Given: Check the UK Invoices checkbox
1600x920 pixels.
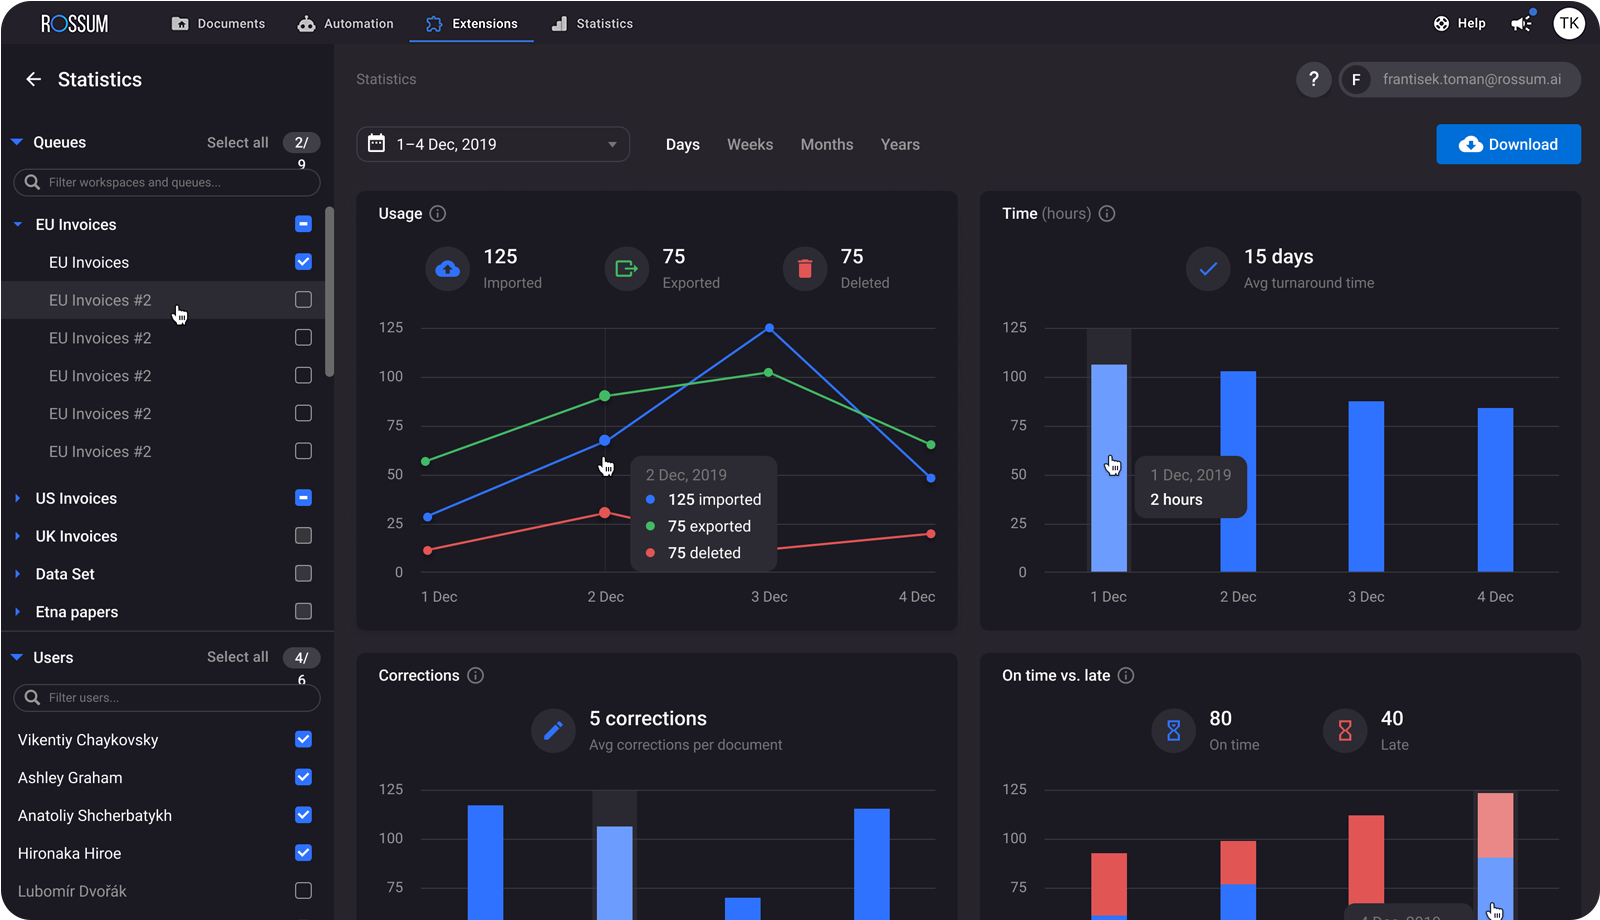Looking at the screenshot, I should pyautogui.click(x=304, y=536).
